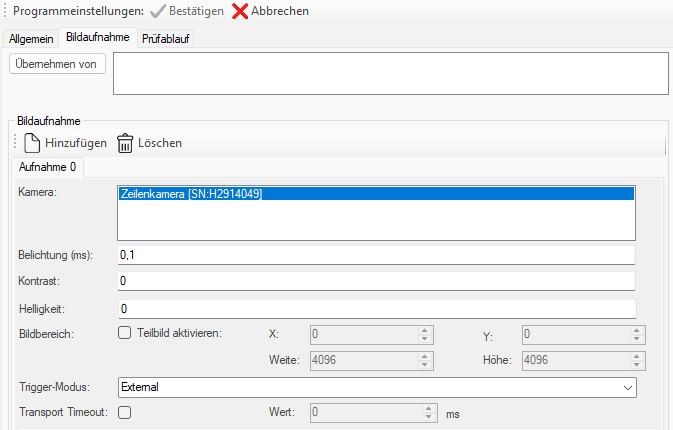Screen dimensions: 673x430
Task: Click the Kontrast input field
Action: [375, 281]
